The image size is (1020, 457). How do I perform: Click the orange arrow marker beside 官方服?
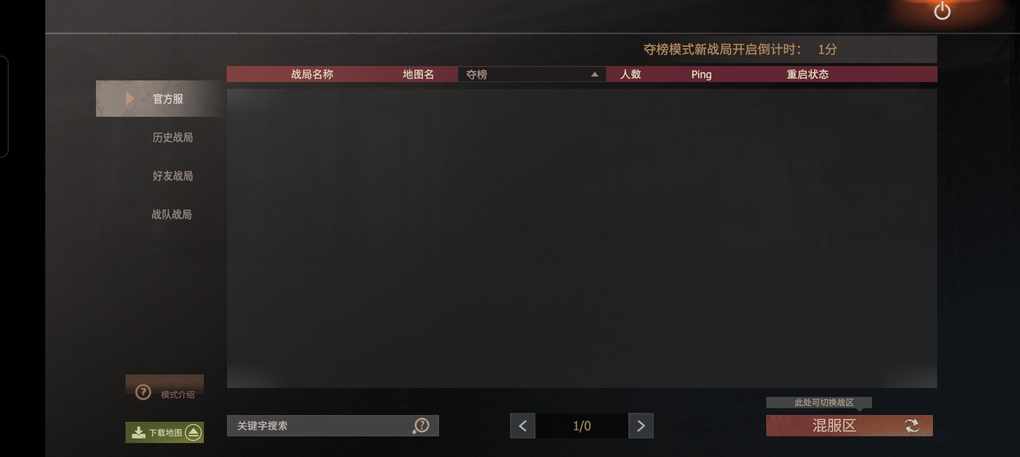pos(130,99)
